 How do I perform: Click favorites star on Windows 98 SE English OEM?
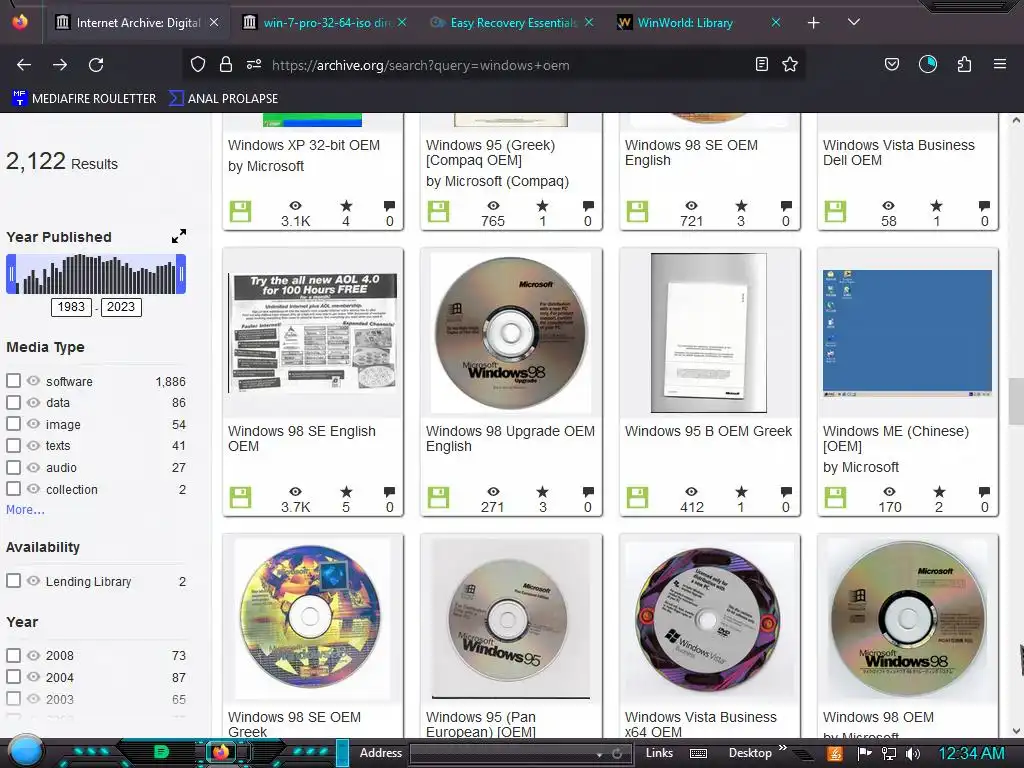346,492
